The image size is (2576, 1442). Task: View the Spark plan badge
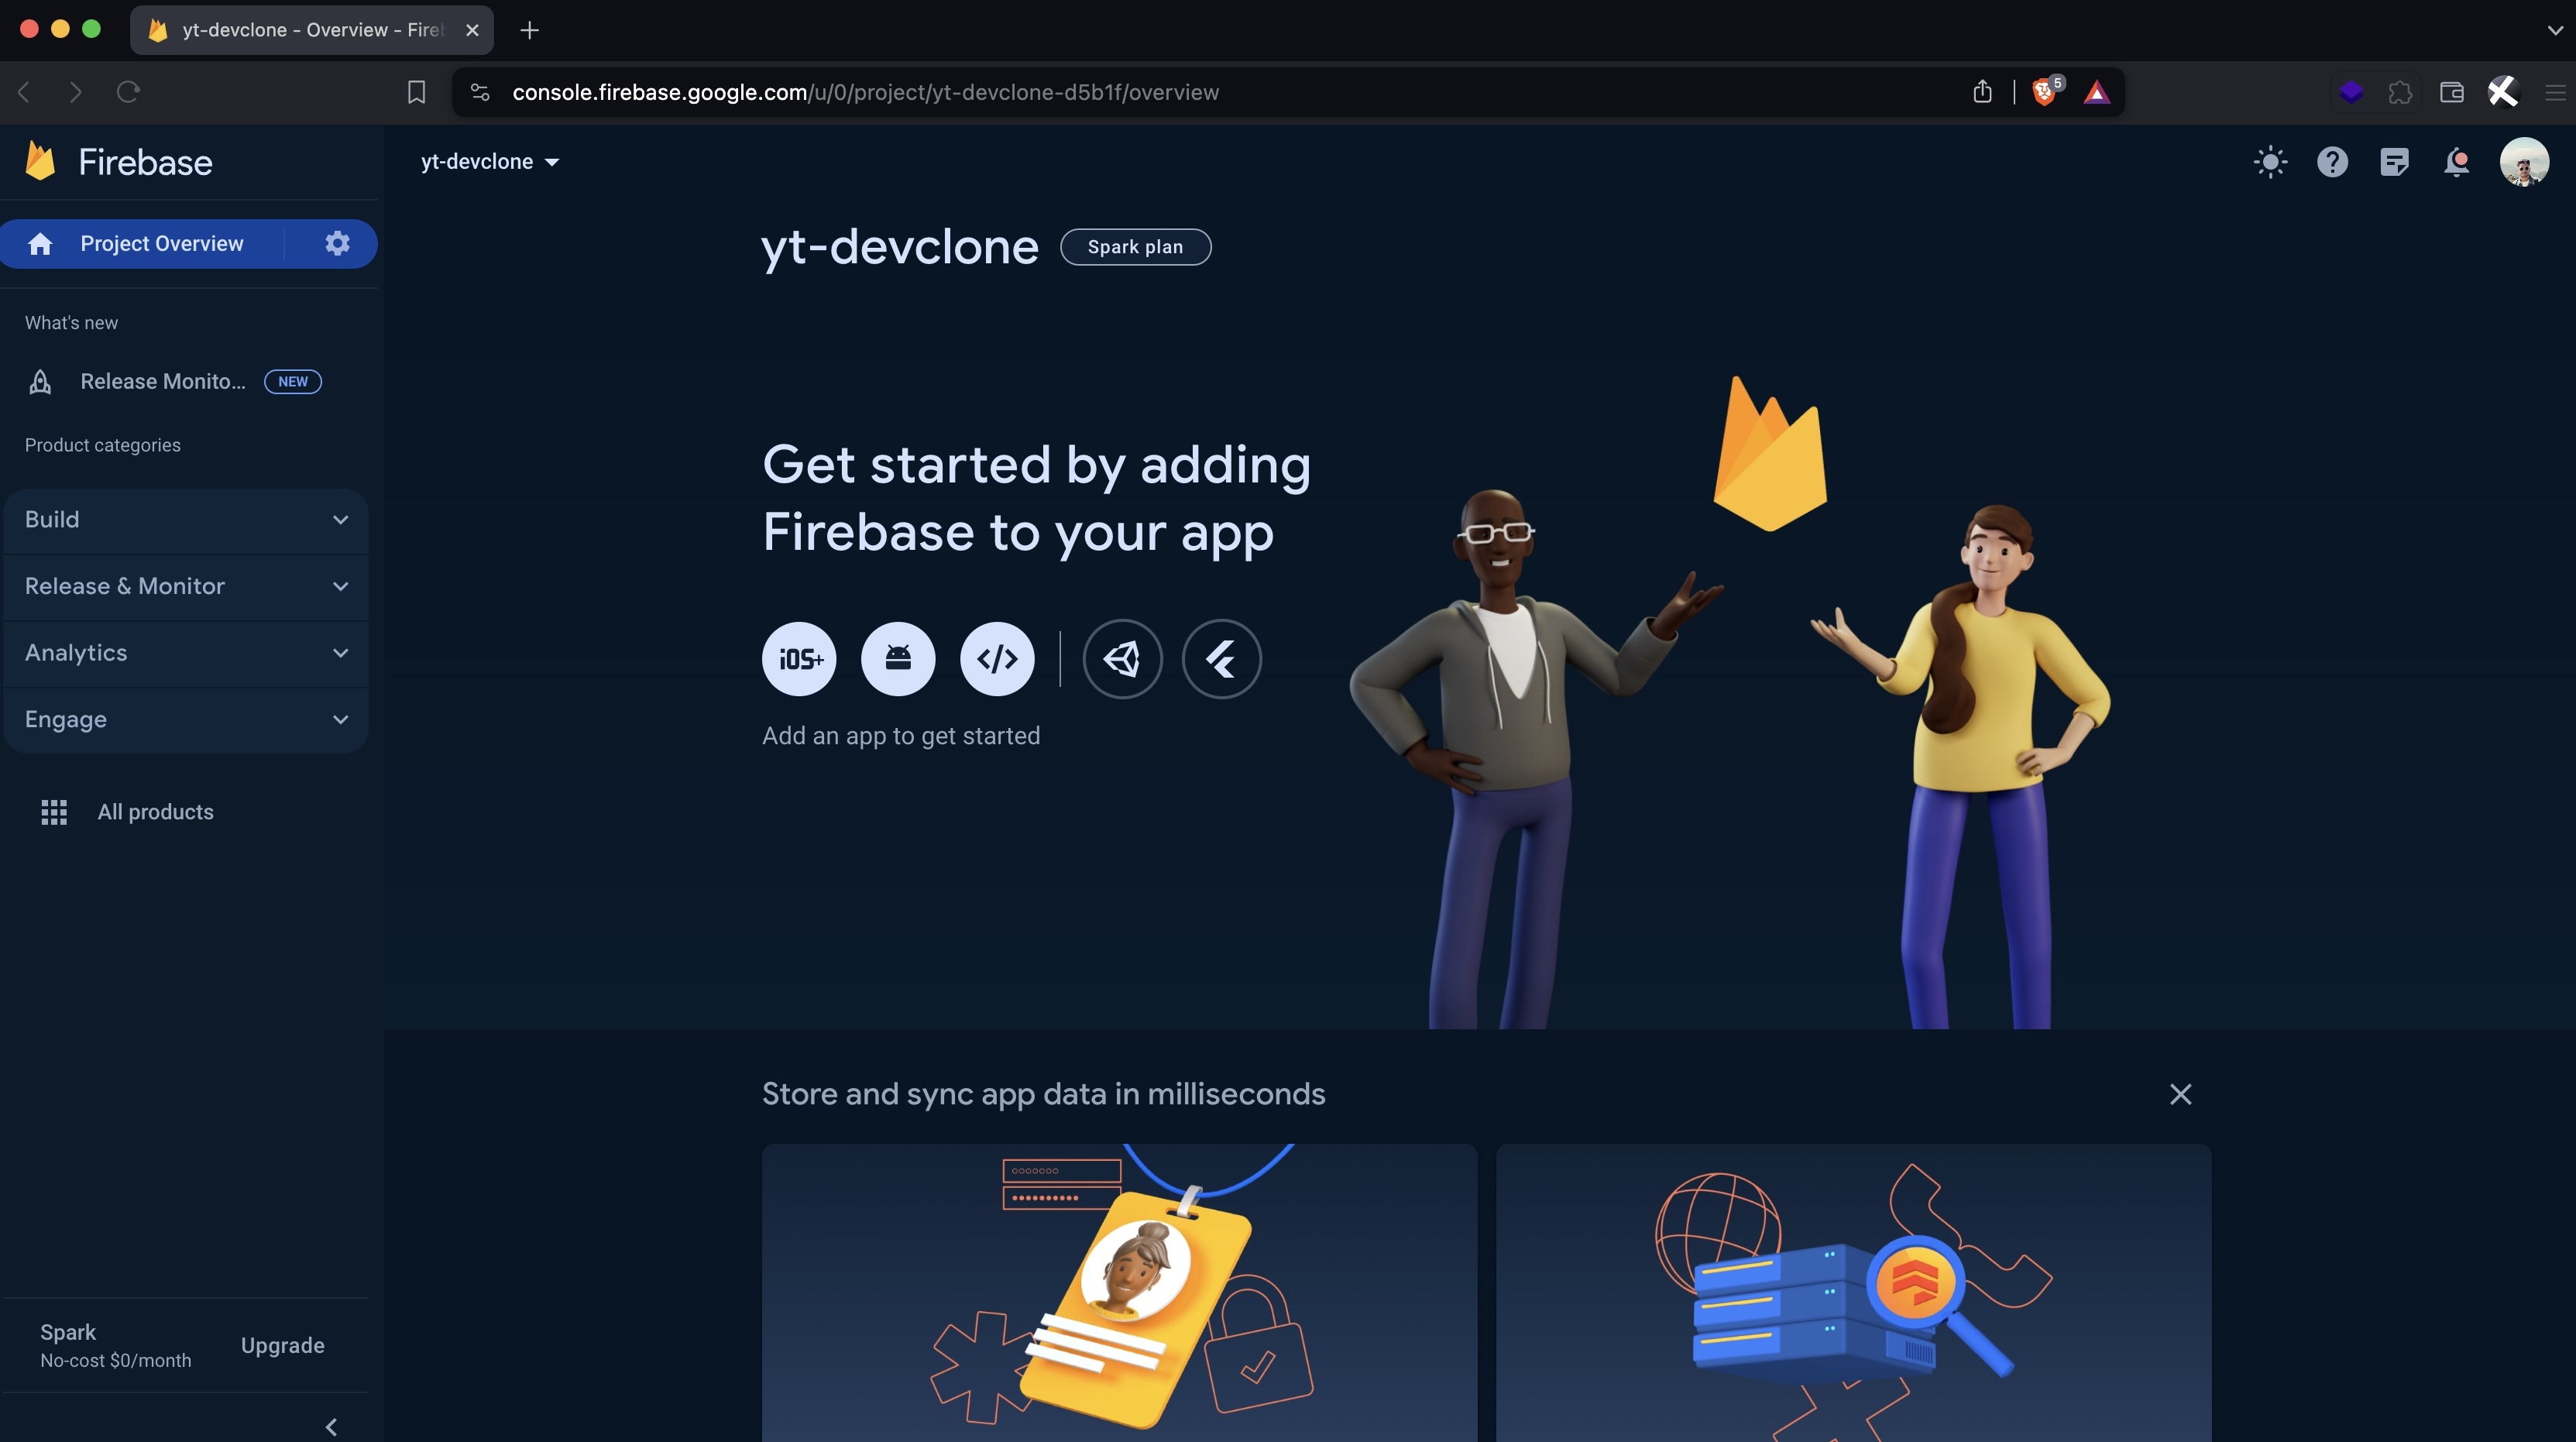(1135, 246)
